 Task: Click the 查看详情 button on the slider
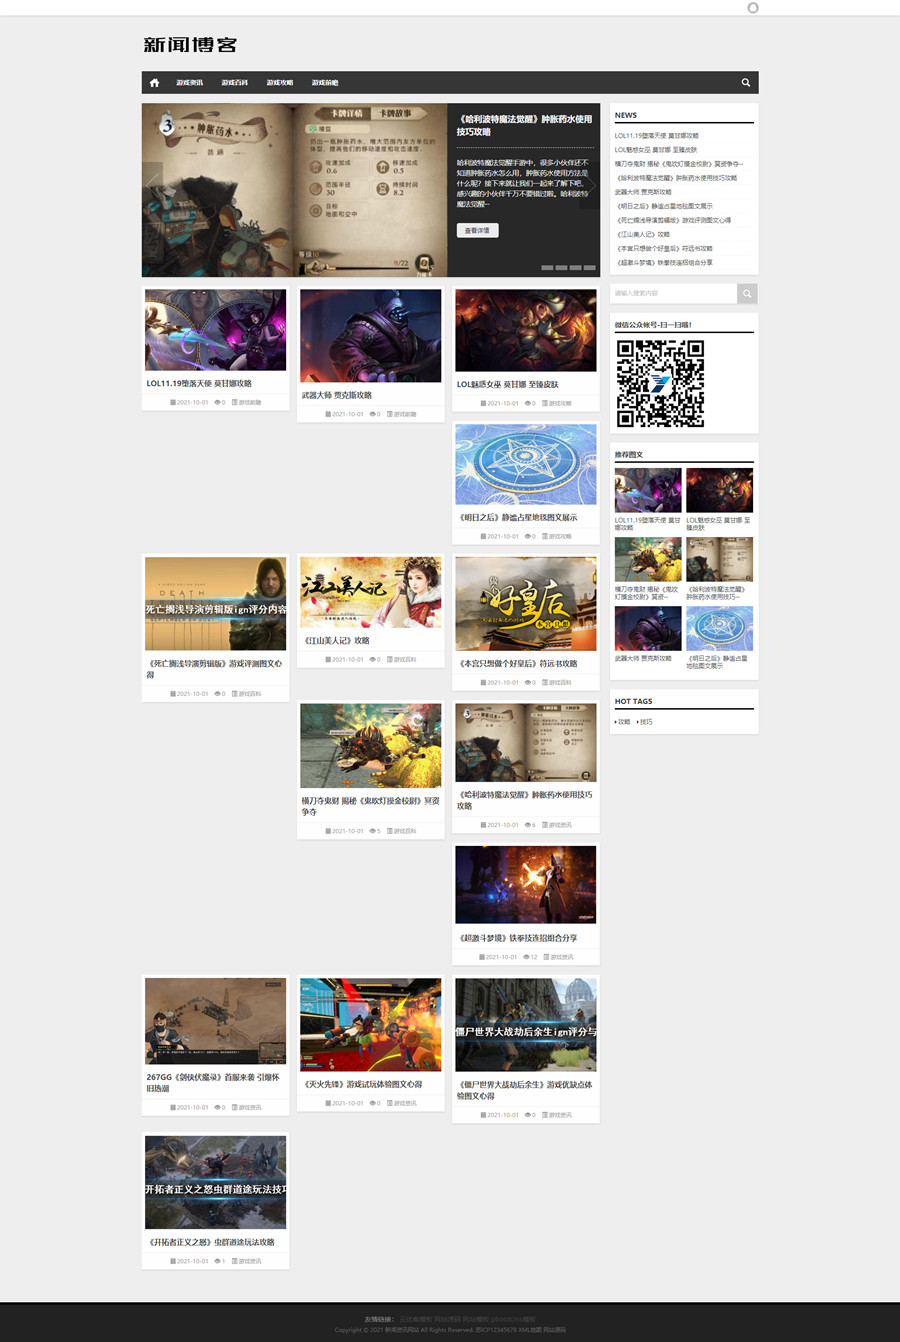[477, 230]
